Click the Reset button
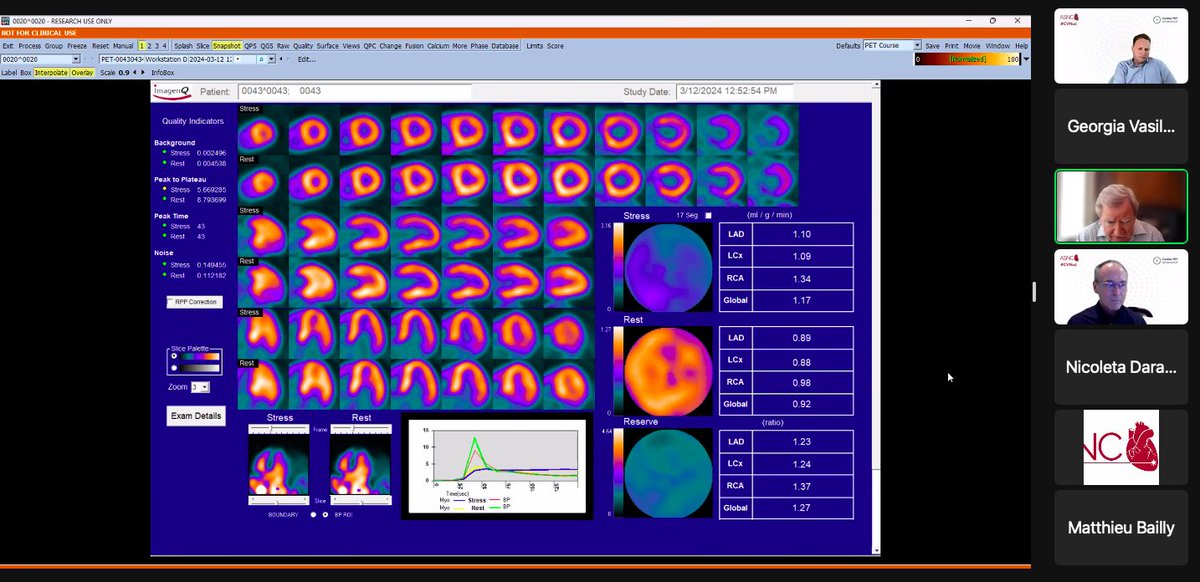The image size is (1200, 582). [100, 46]
